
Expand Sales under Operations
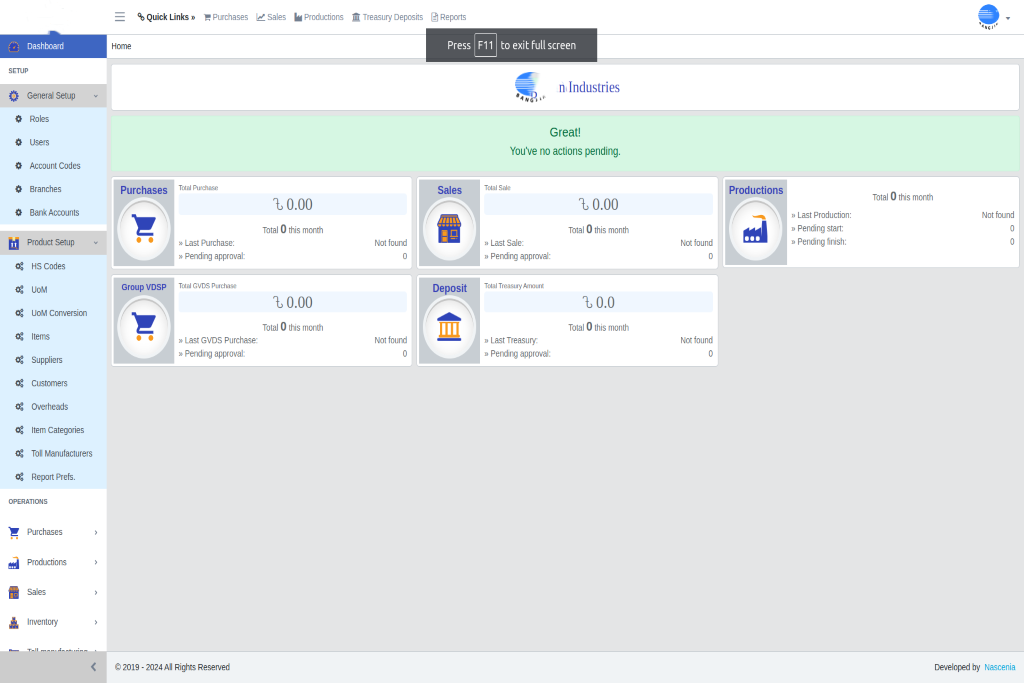pyautogui.click(x=53, y=592)
